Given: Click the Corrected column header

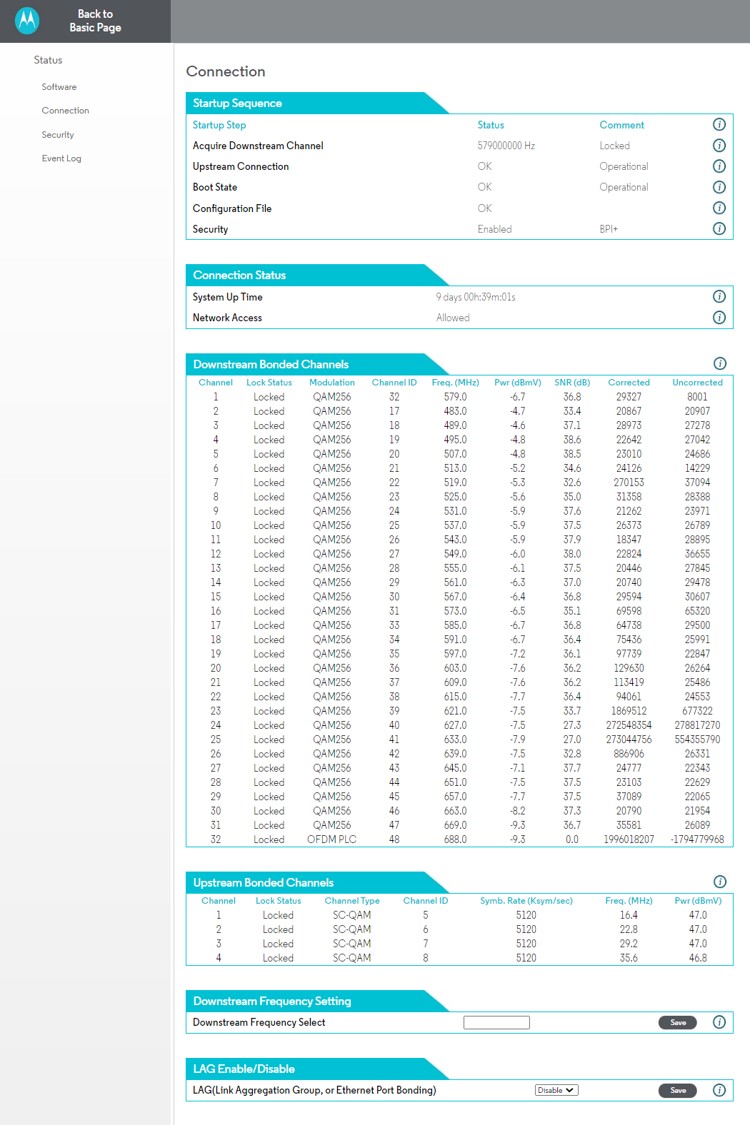Looking at the screenshot, I should pyautogui.click(x=629, y=382).
